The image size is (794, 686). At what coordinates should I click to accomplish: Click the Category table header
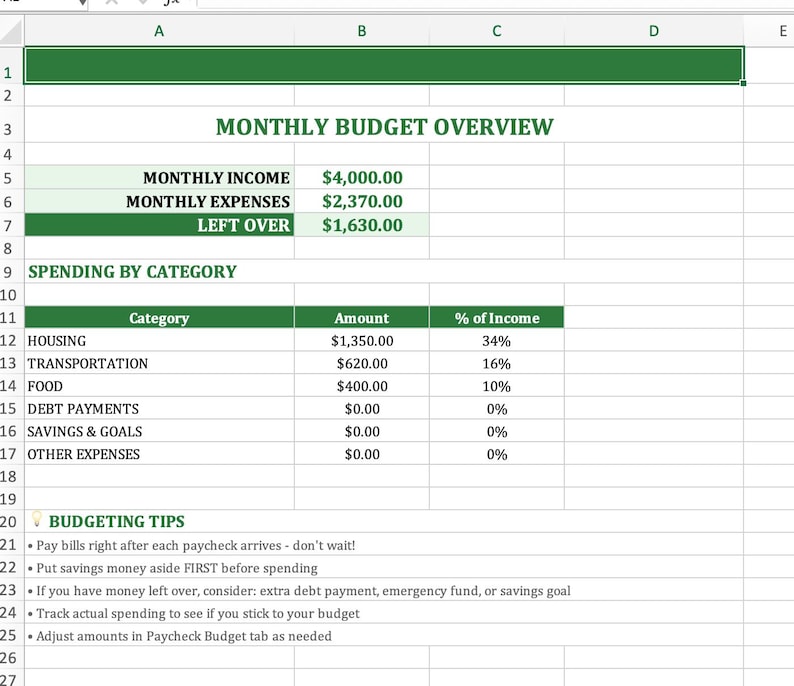(x=159, y=317)
